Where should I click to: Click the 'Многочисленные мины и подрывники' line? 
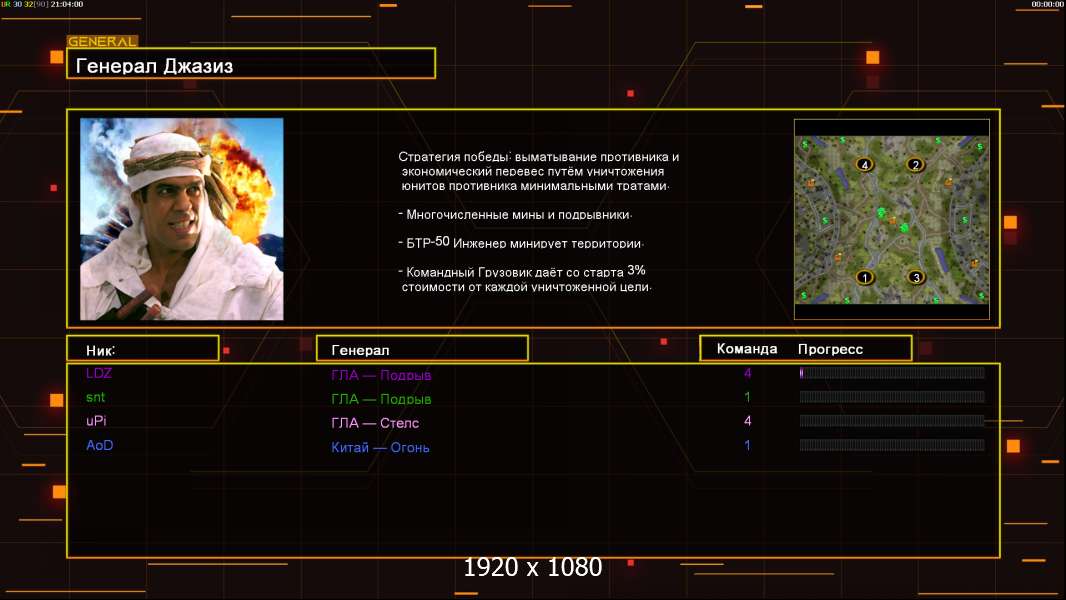coord(515,215)
